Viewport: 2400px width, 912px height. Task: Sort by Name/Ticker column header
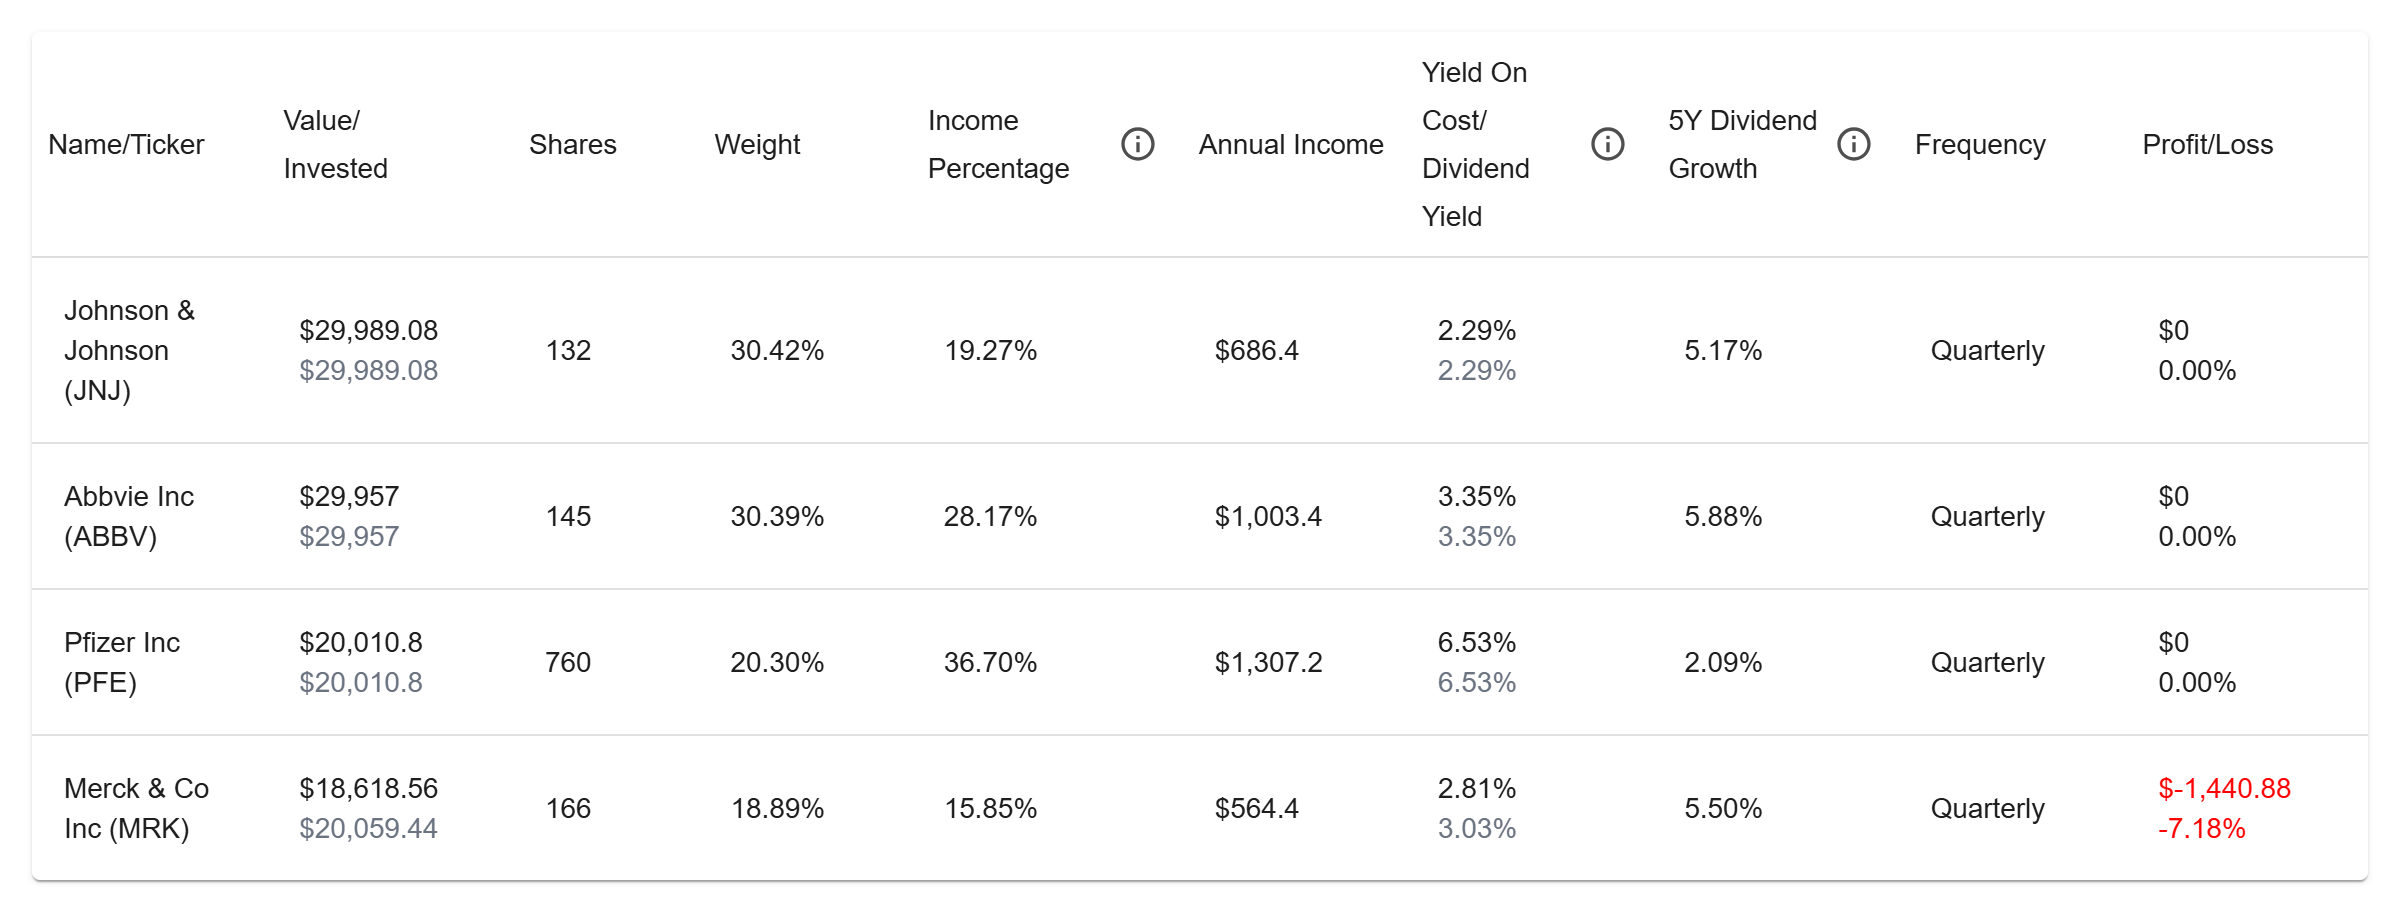126,144
